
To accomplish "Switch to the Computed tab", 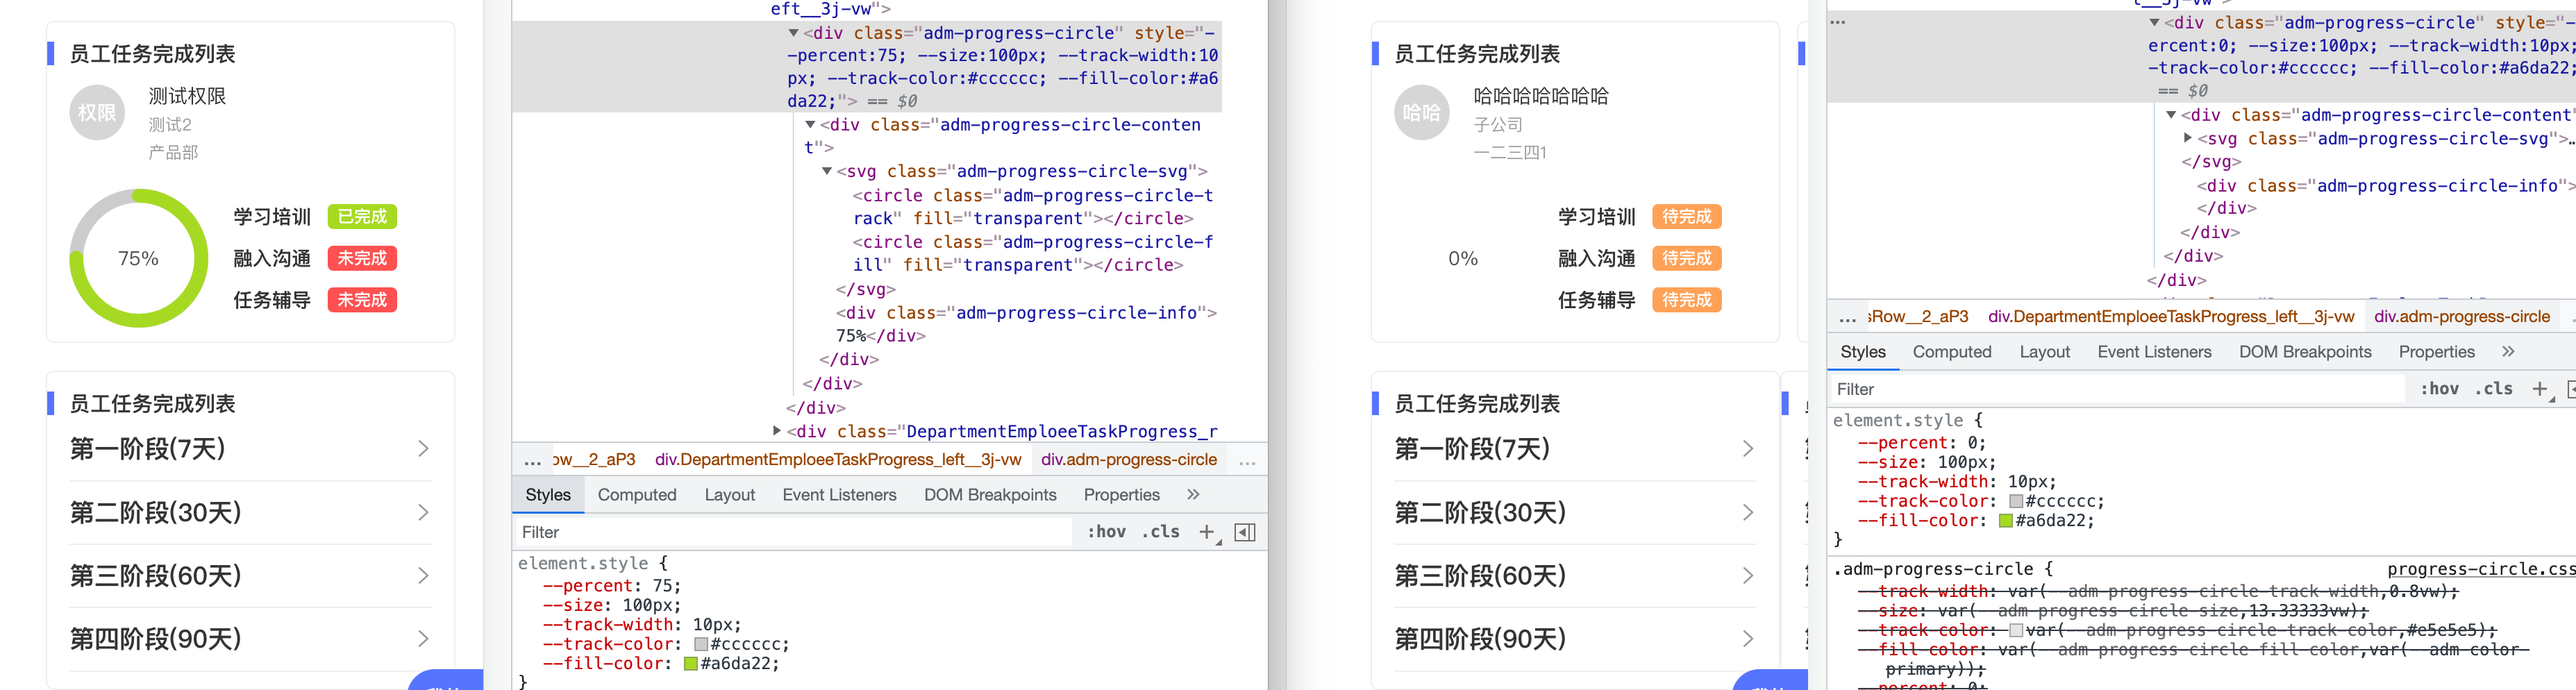I will click(x=637, y=494).
